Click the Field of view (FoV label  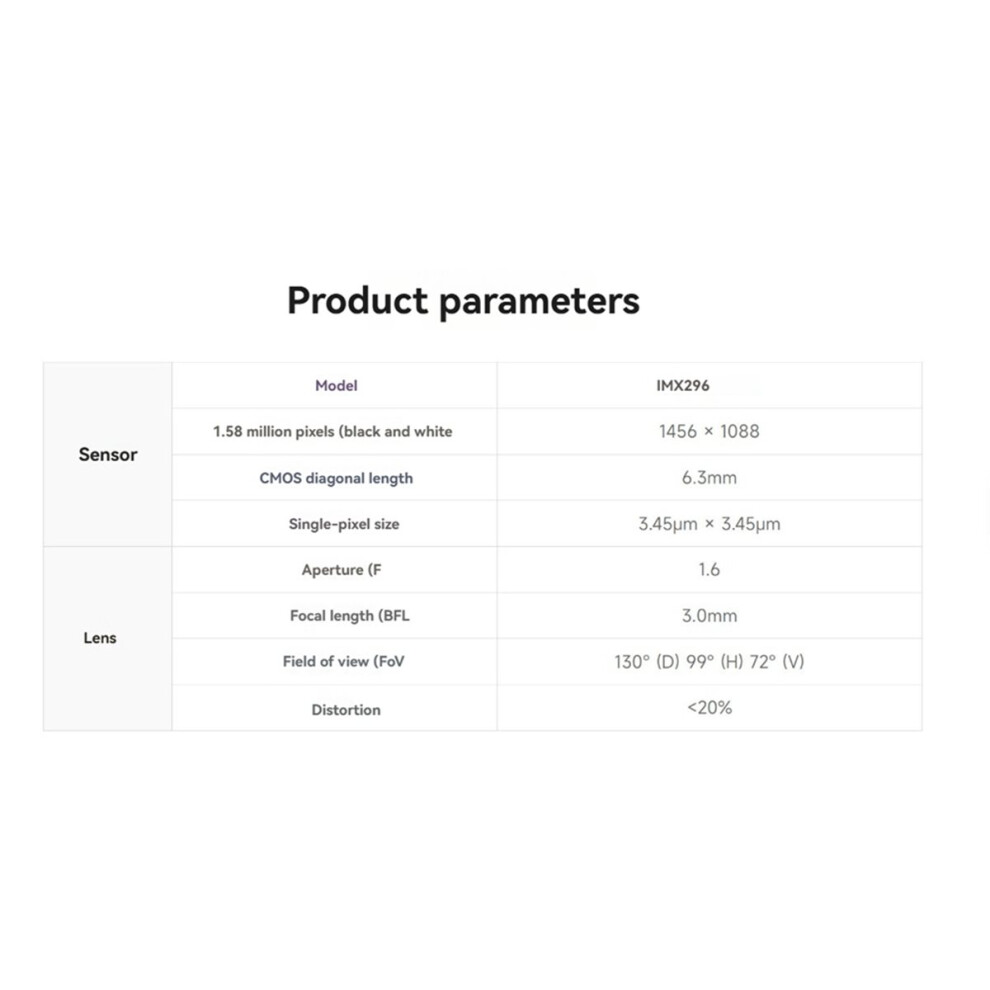pyautogui.click(x=343, y=662)
